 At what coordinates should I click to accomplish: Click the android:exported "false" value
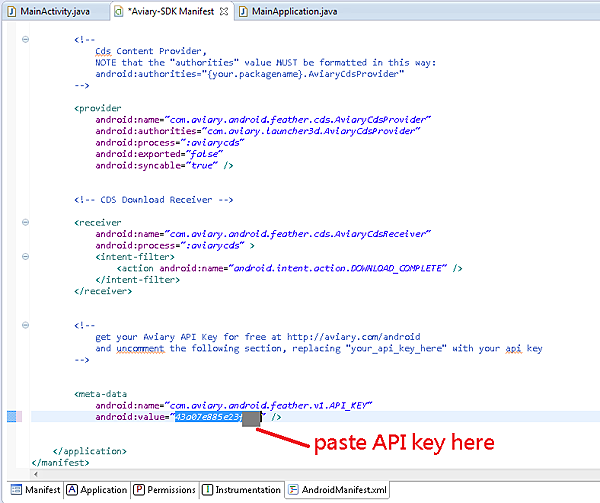205,154
